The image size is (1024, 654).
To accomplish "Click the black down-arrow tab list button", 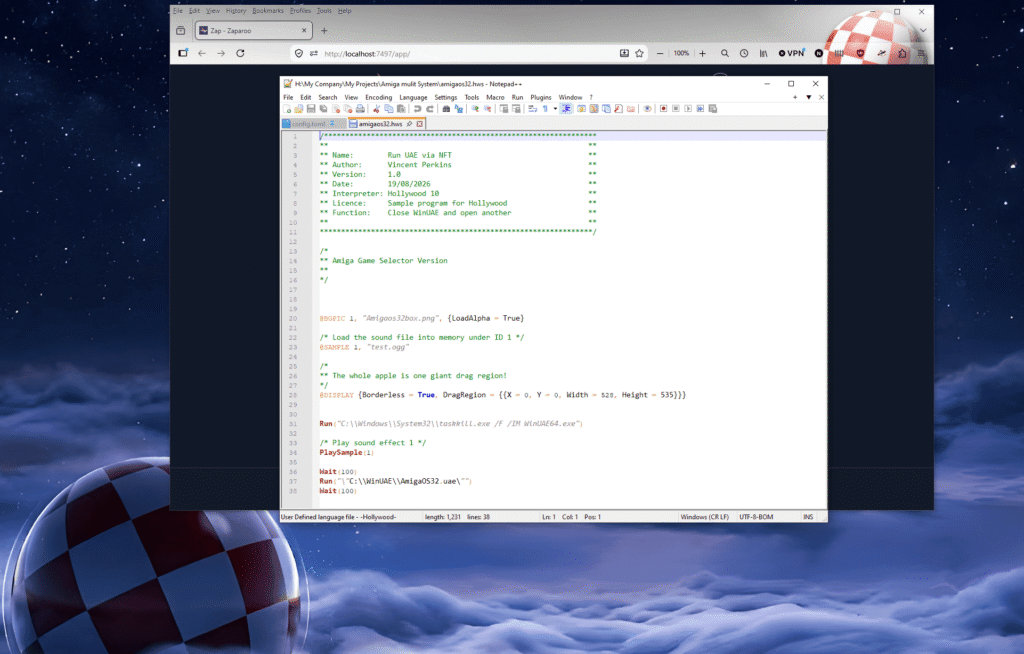I will tap(808, 97).
